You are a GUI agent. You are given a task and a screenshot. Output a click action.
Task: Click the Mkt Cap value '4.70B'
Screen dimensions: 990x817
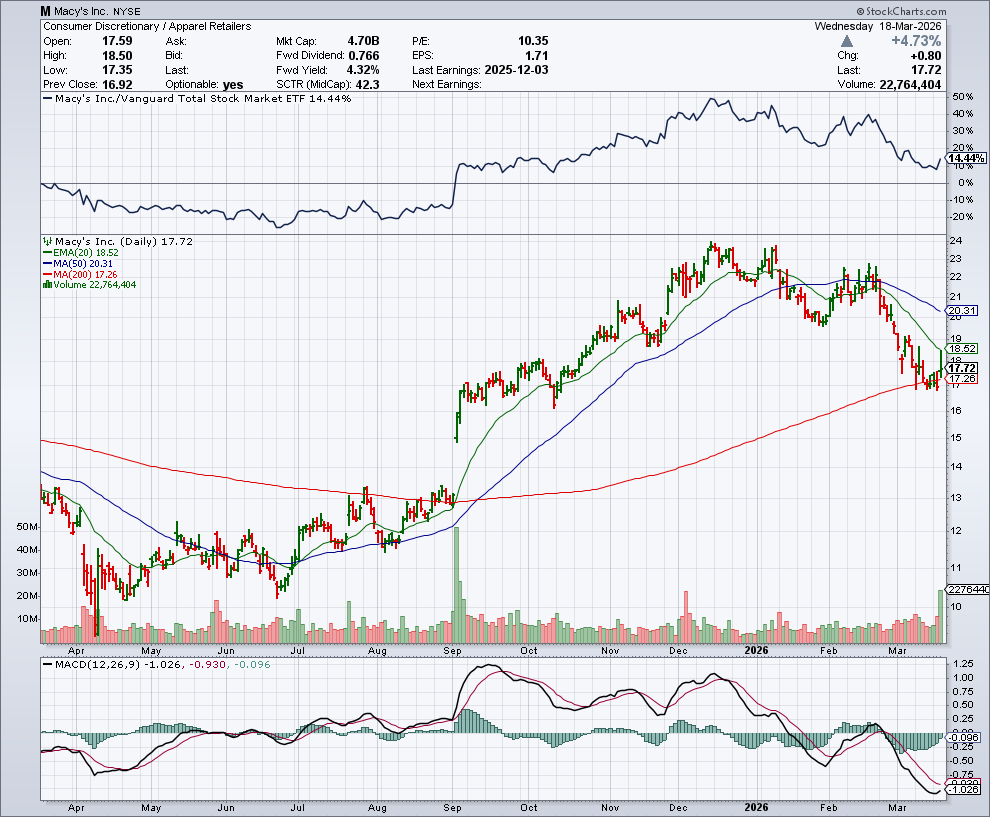[363, 41]
